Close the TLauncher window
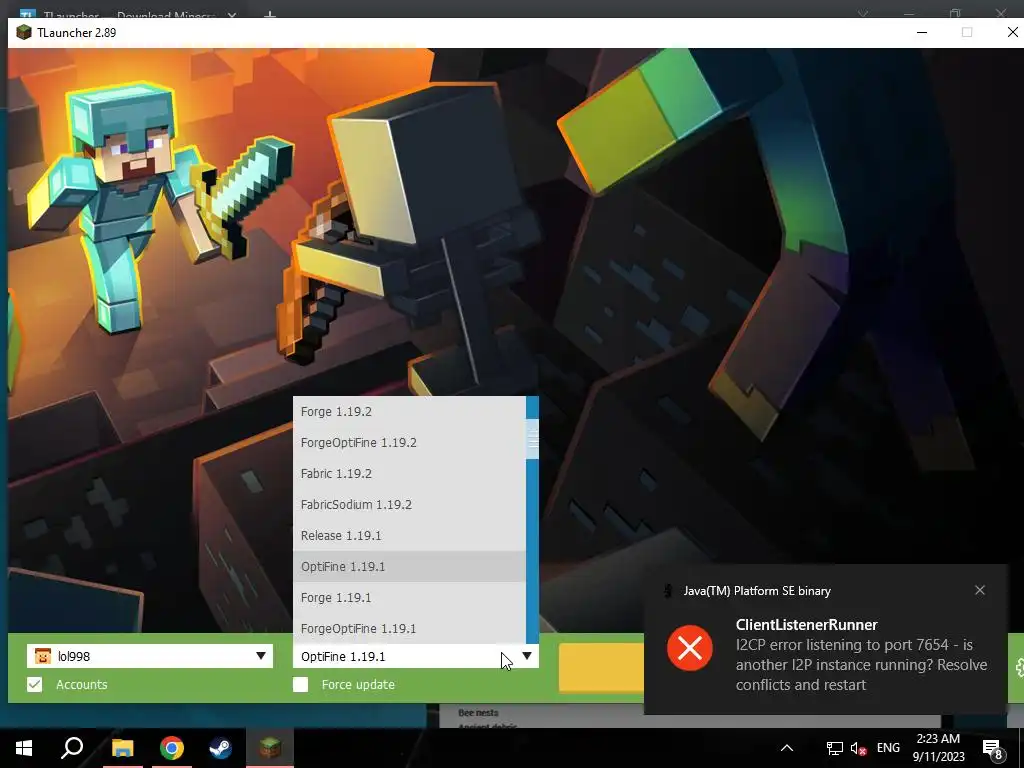 1012,32
